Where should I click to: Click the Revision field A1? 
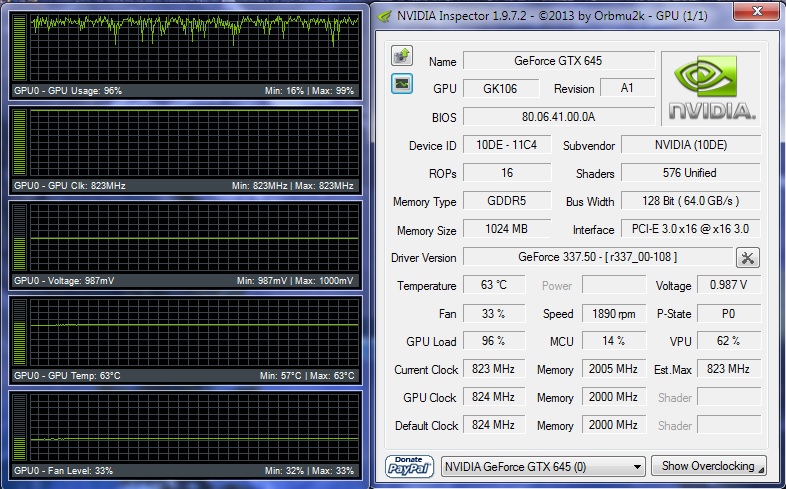[627, 88]
